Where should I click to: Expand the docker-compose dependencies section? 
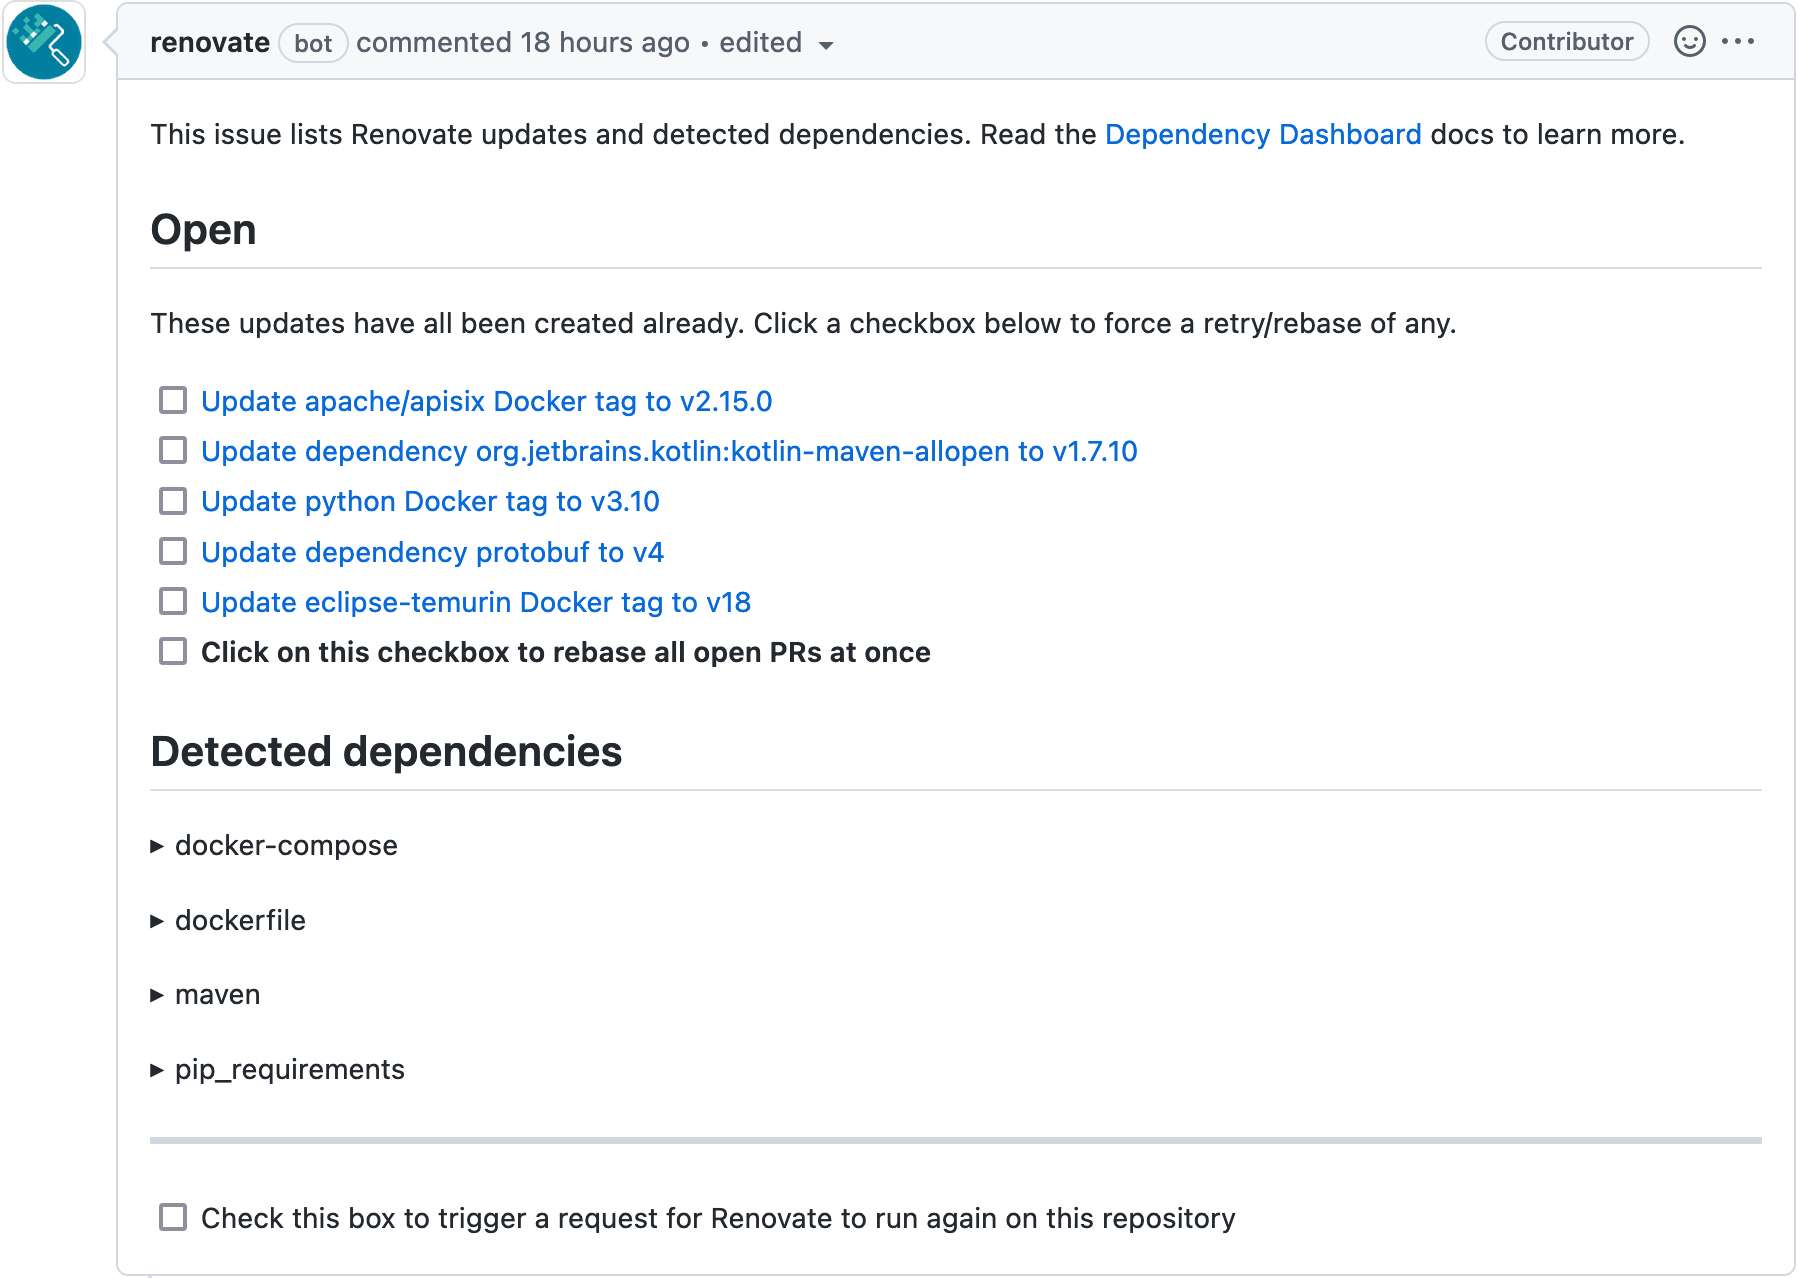coord(285,846)
